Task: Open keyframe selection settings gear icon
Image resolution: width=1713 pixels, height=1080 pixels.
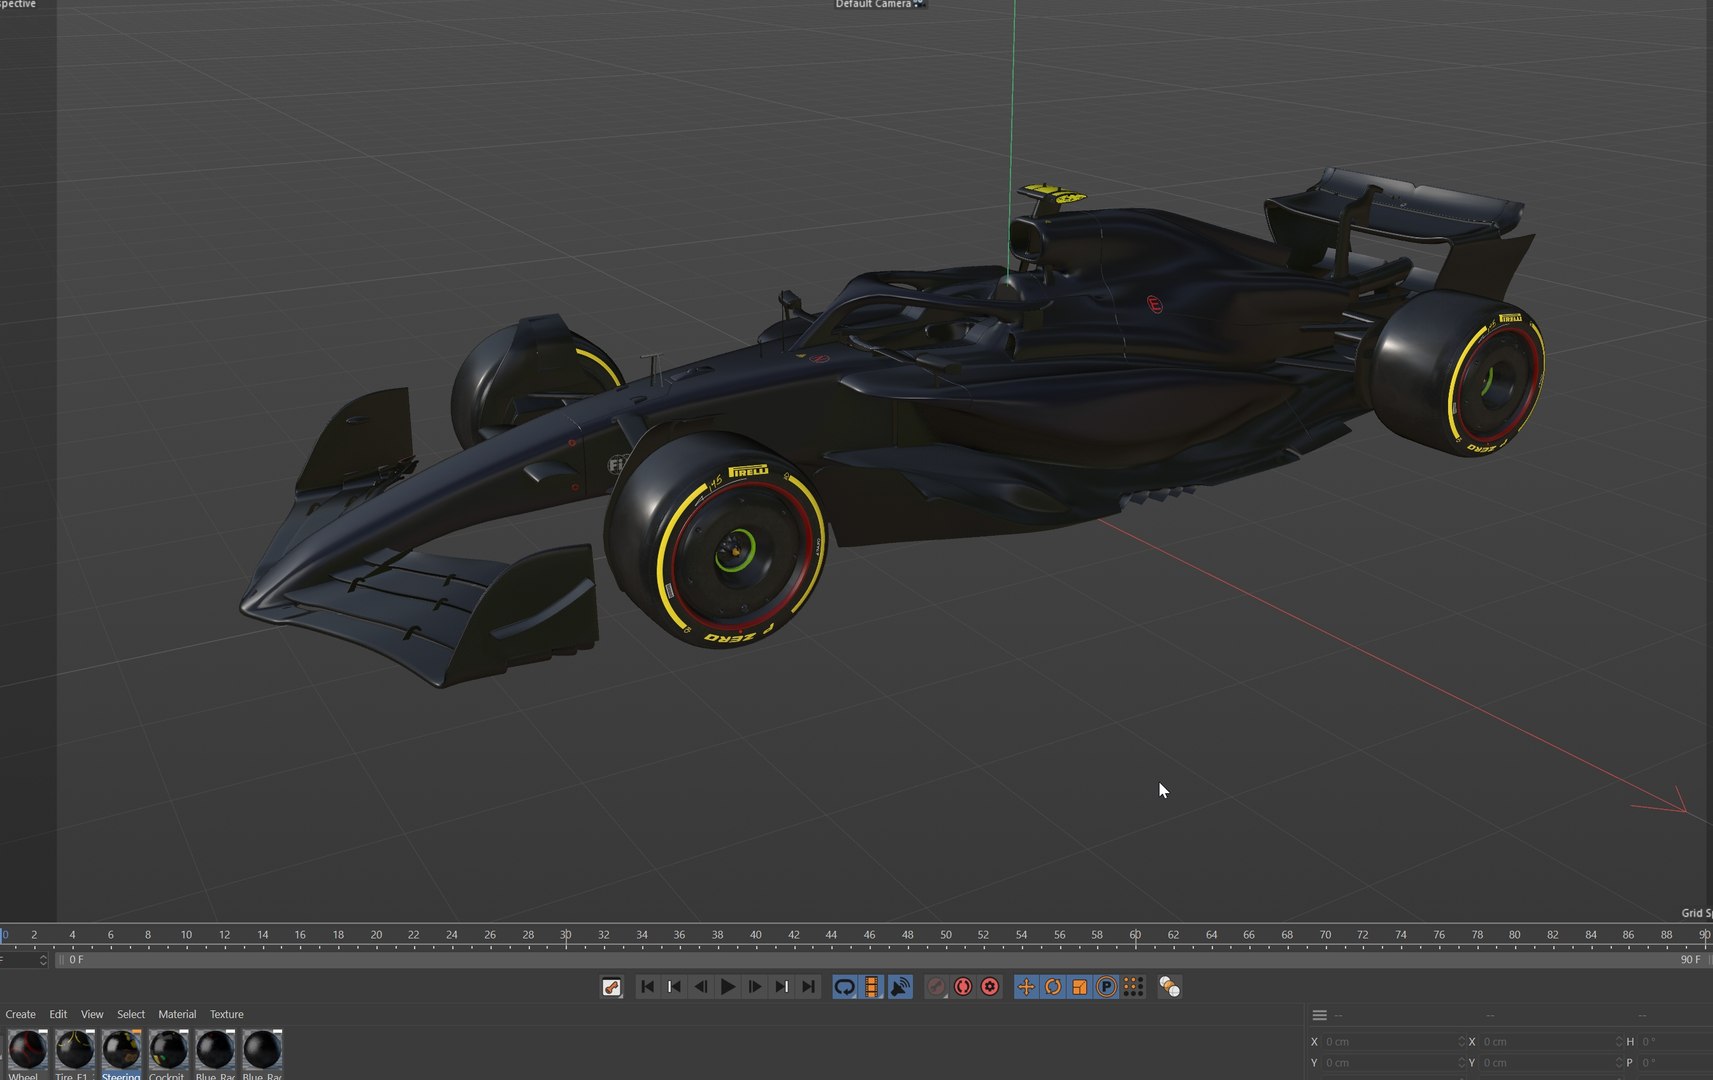Action: [x=990, y=987]
